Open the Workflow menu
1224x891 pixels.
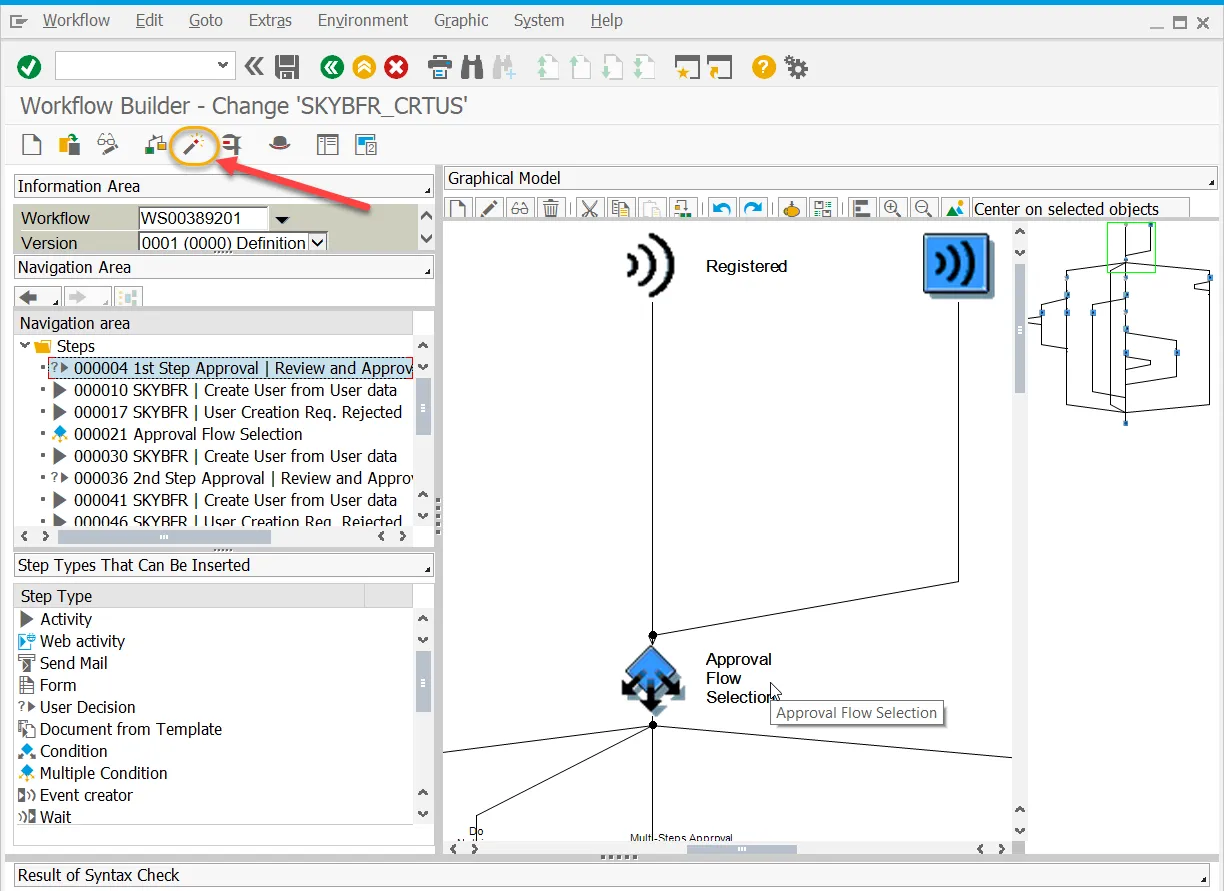click(x=77, y=20)
